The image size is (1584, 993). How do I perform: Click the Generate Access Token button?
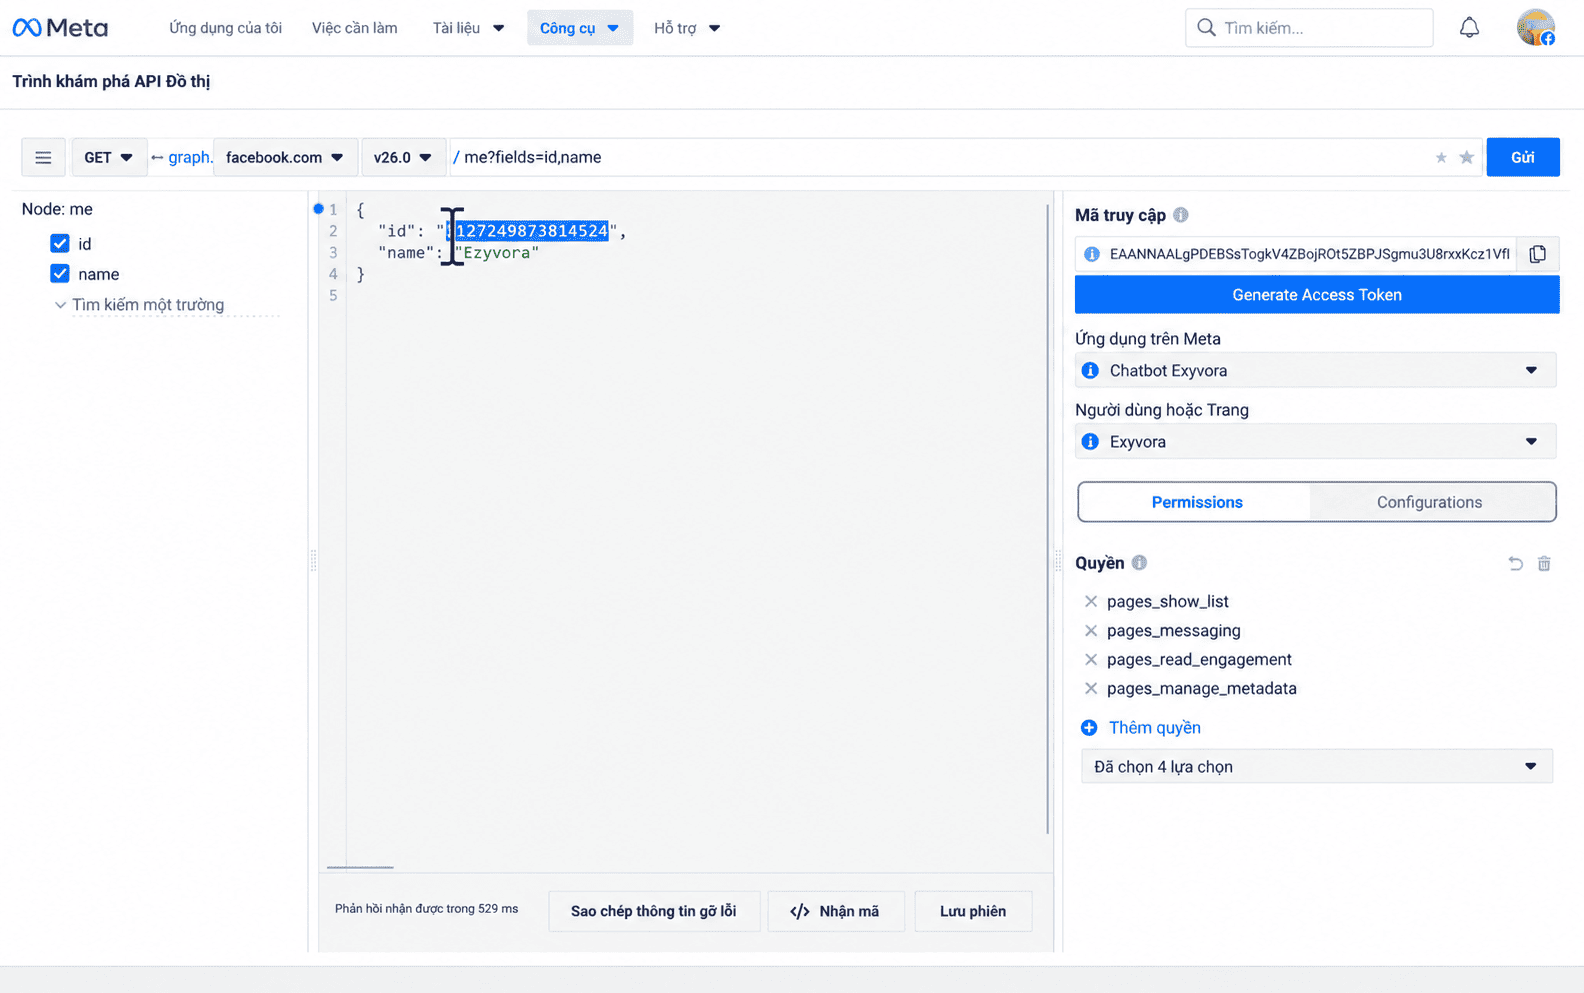[1317, 295]
